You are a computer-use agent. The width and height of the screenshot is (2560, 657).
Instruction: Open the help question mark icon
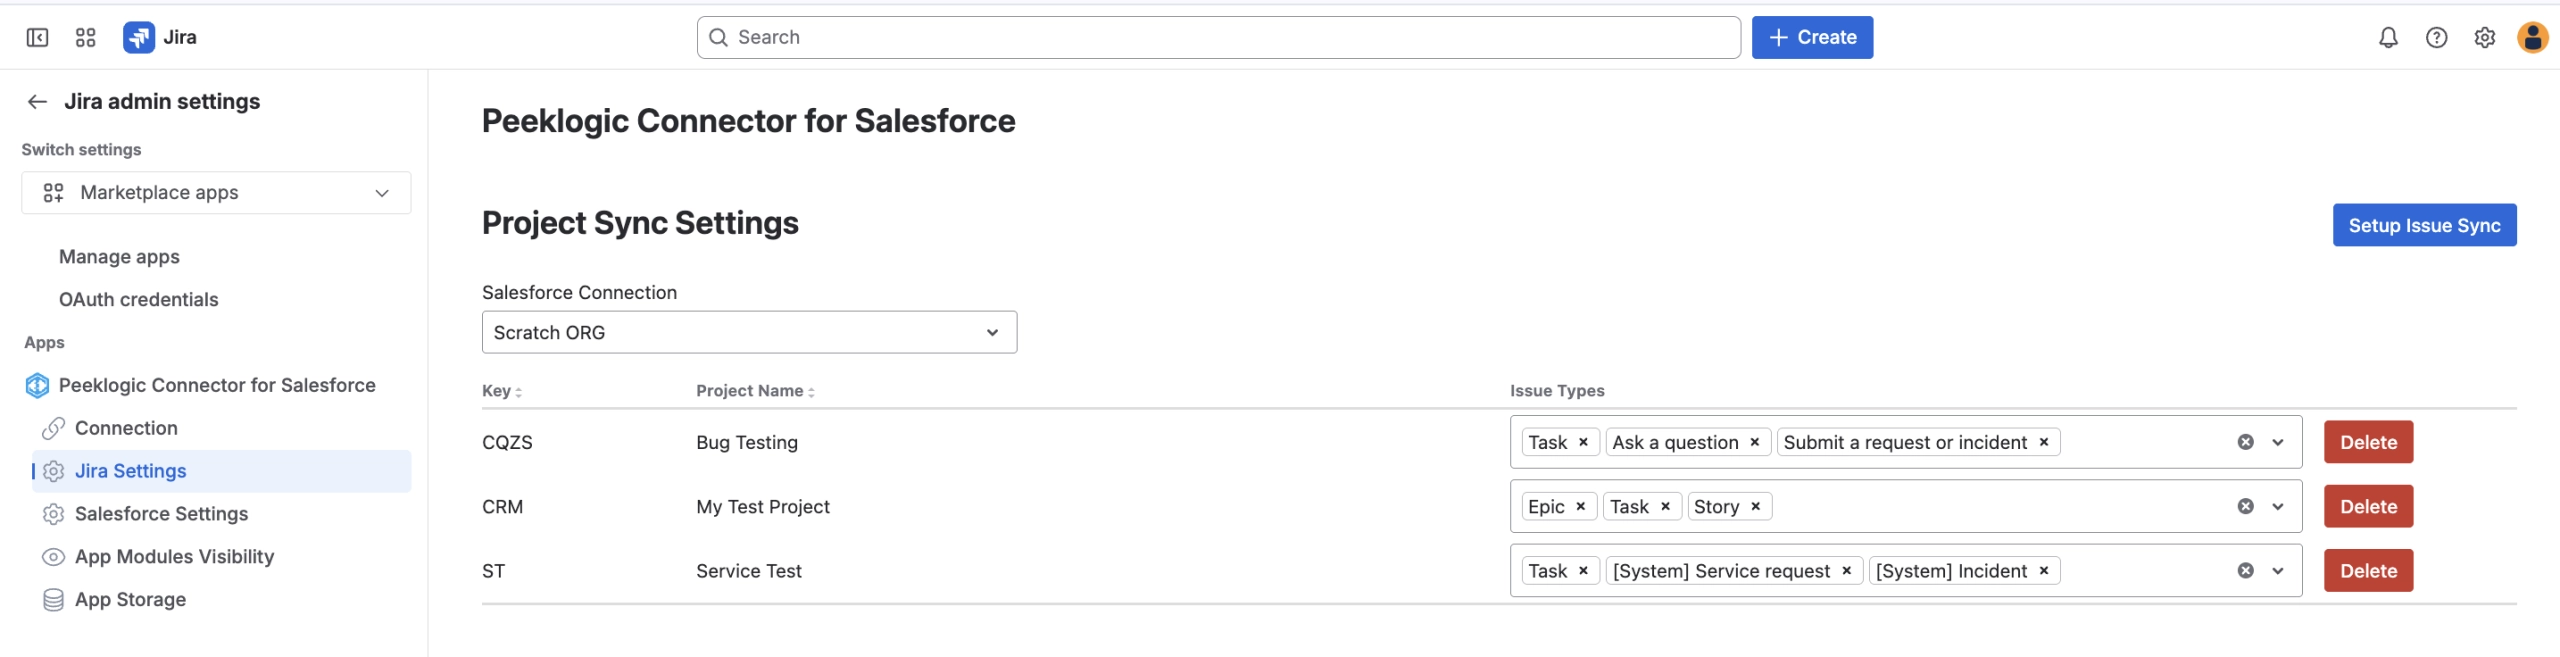(x=2437, y=38)
